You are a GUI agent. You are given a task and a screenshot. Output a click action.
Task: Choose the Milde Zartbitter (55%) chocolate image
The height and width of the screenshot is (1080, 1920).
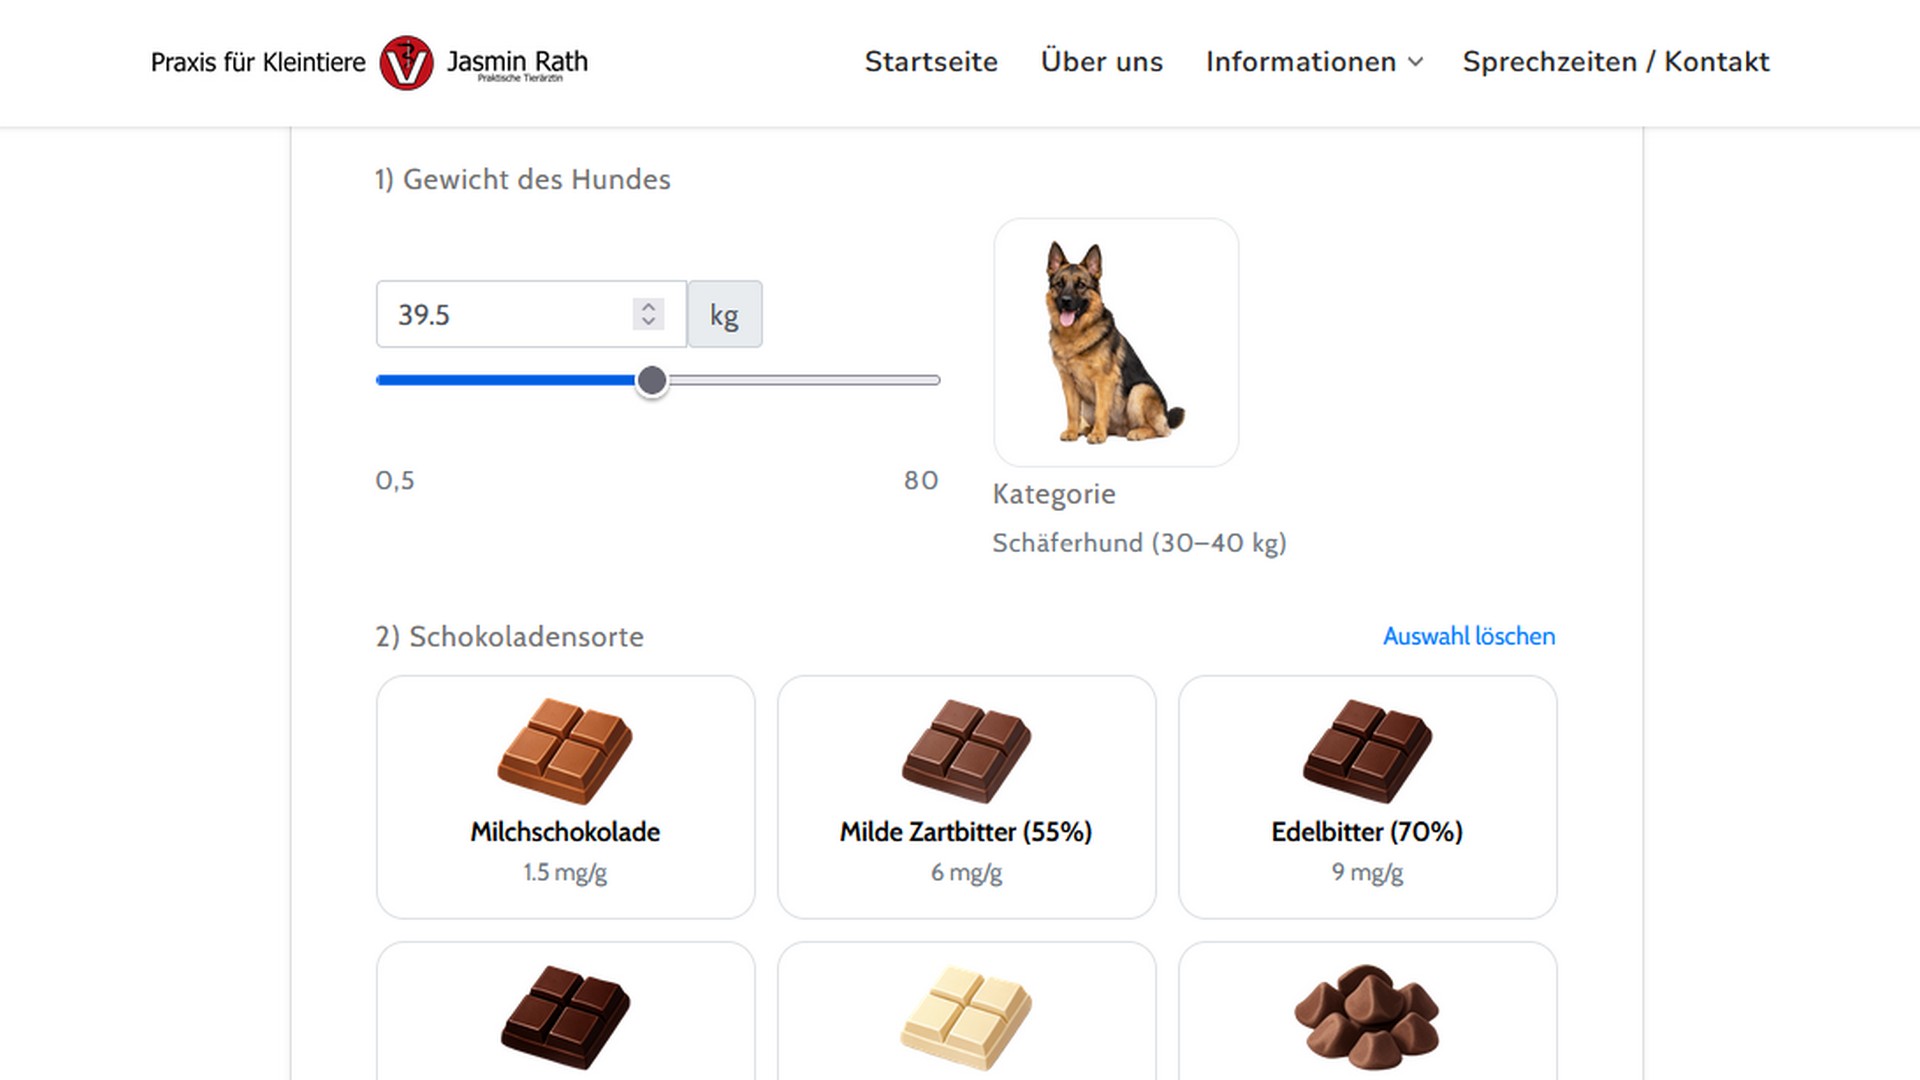(966, 751)
